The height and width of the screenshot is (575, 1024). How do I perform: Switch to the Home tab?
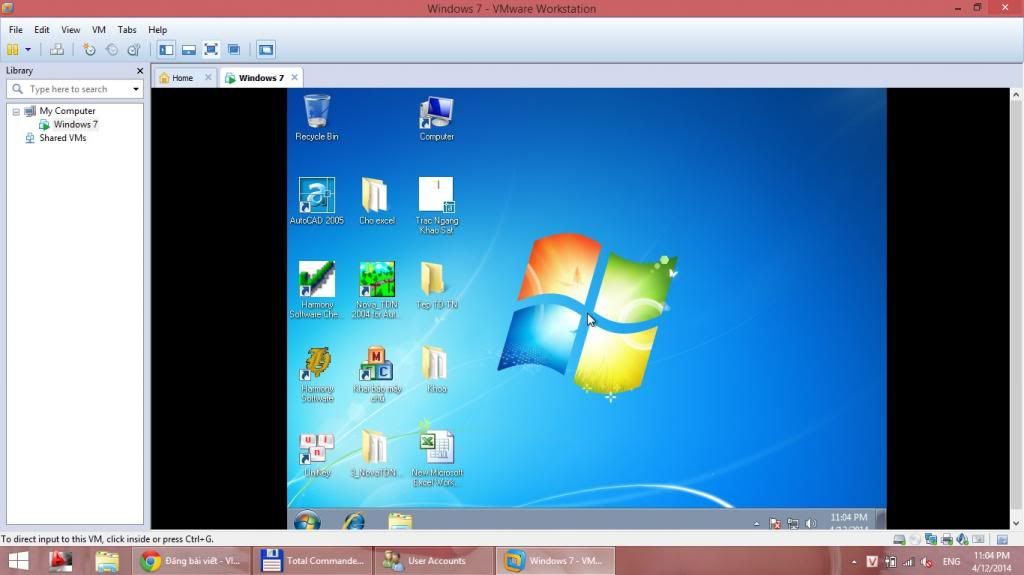181,77
